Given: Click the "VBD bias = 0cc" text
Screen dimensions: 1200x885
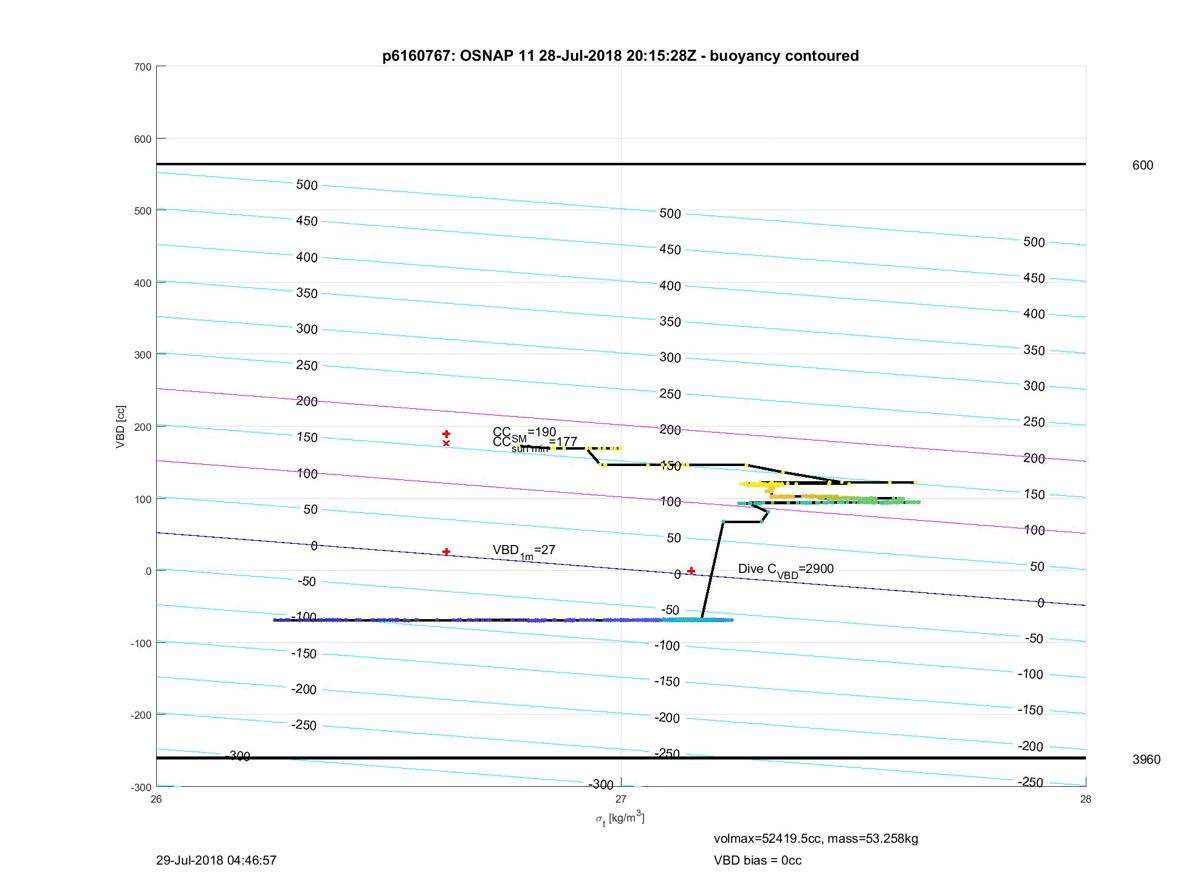Looking at the screenshot, I should 757,860.
